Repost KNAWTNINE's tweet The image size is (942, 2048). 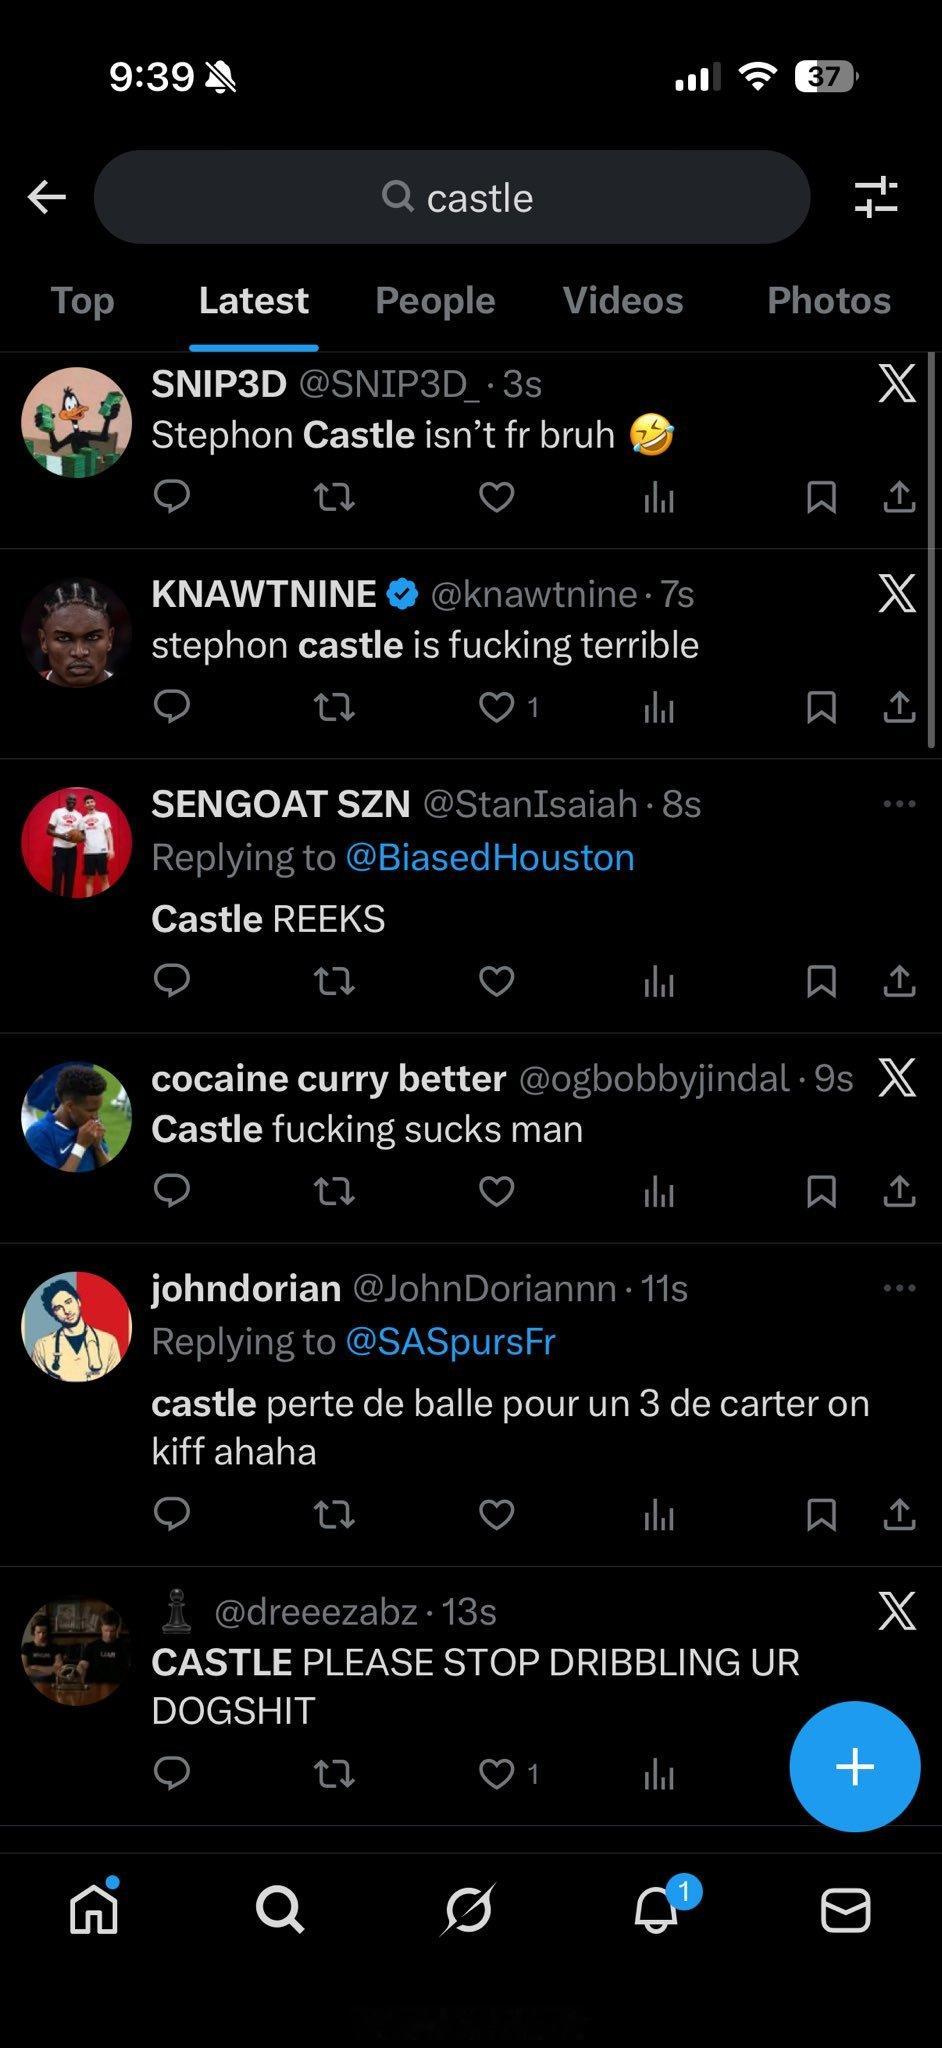tap(334, 707)
